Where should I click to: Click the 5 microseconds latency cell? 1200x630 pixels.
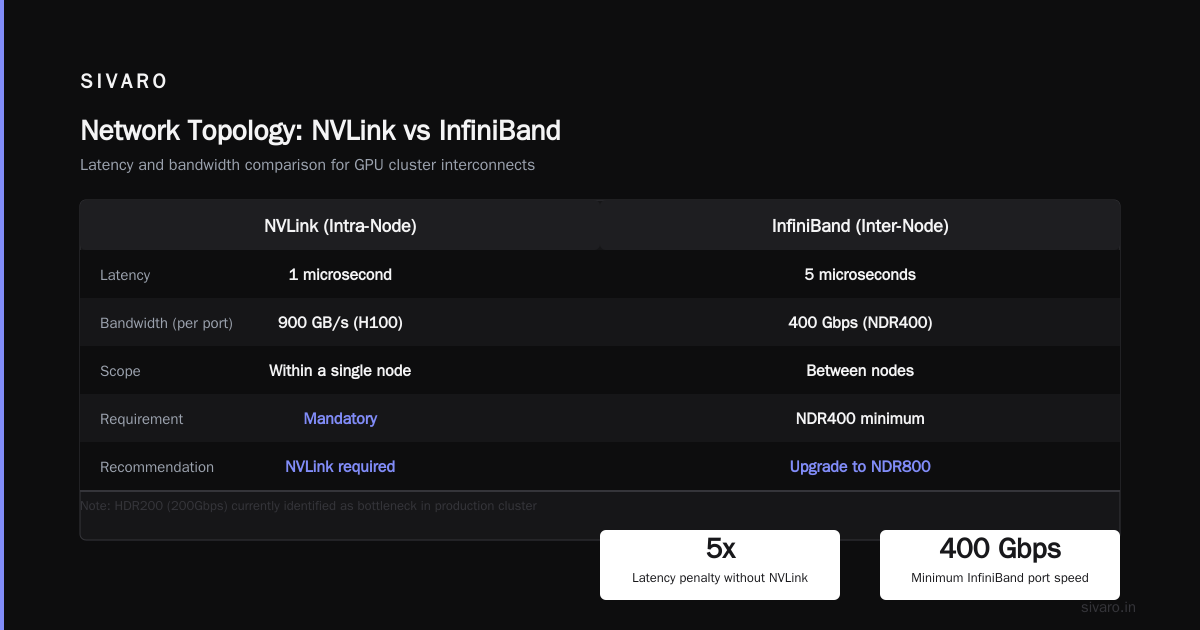coord(860,274)
